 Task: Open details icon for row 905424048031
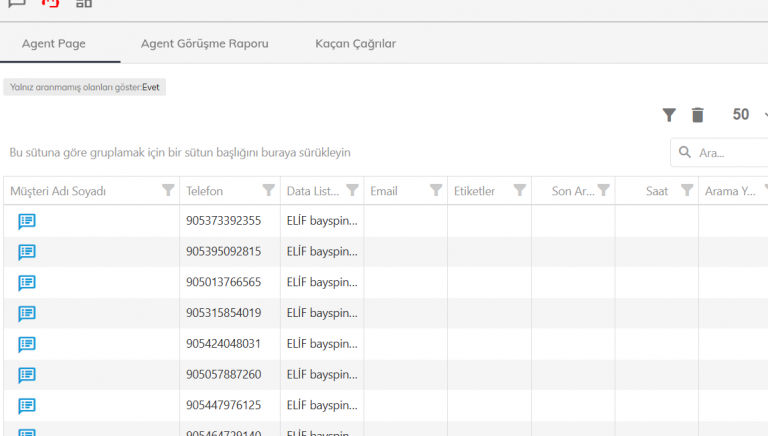coord(27,344)
